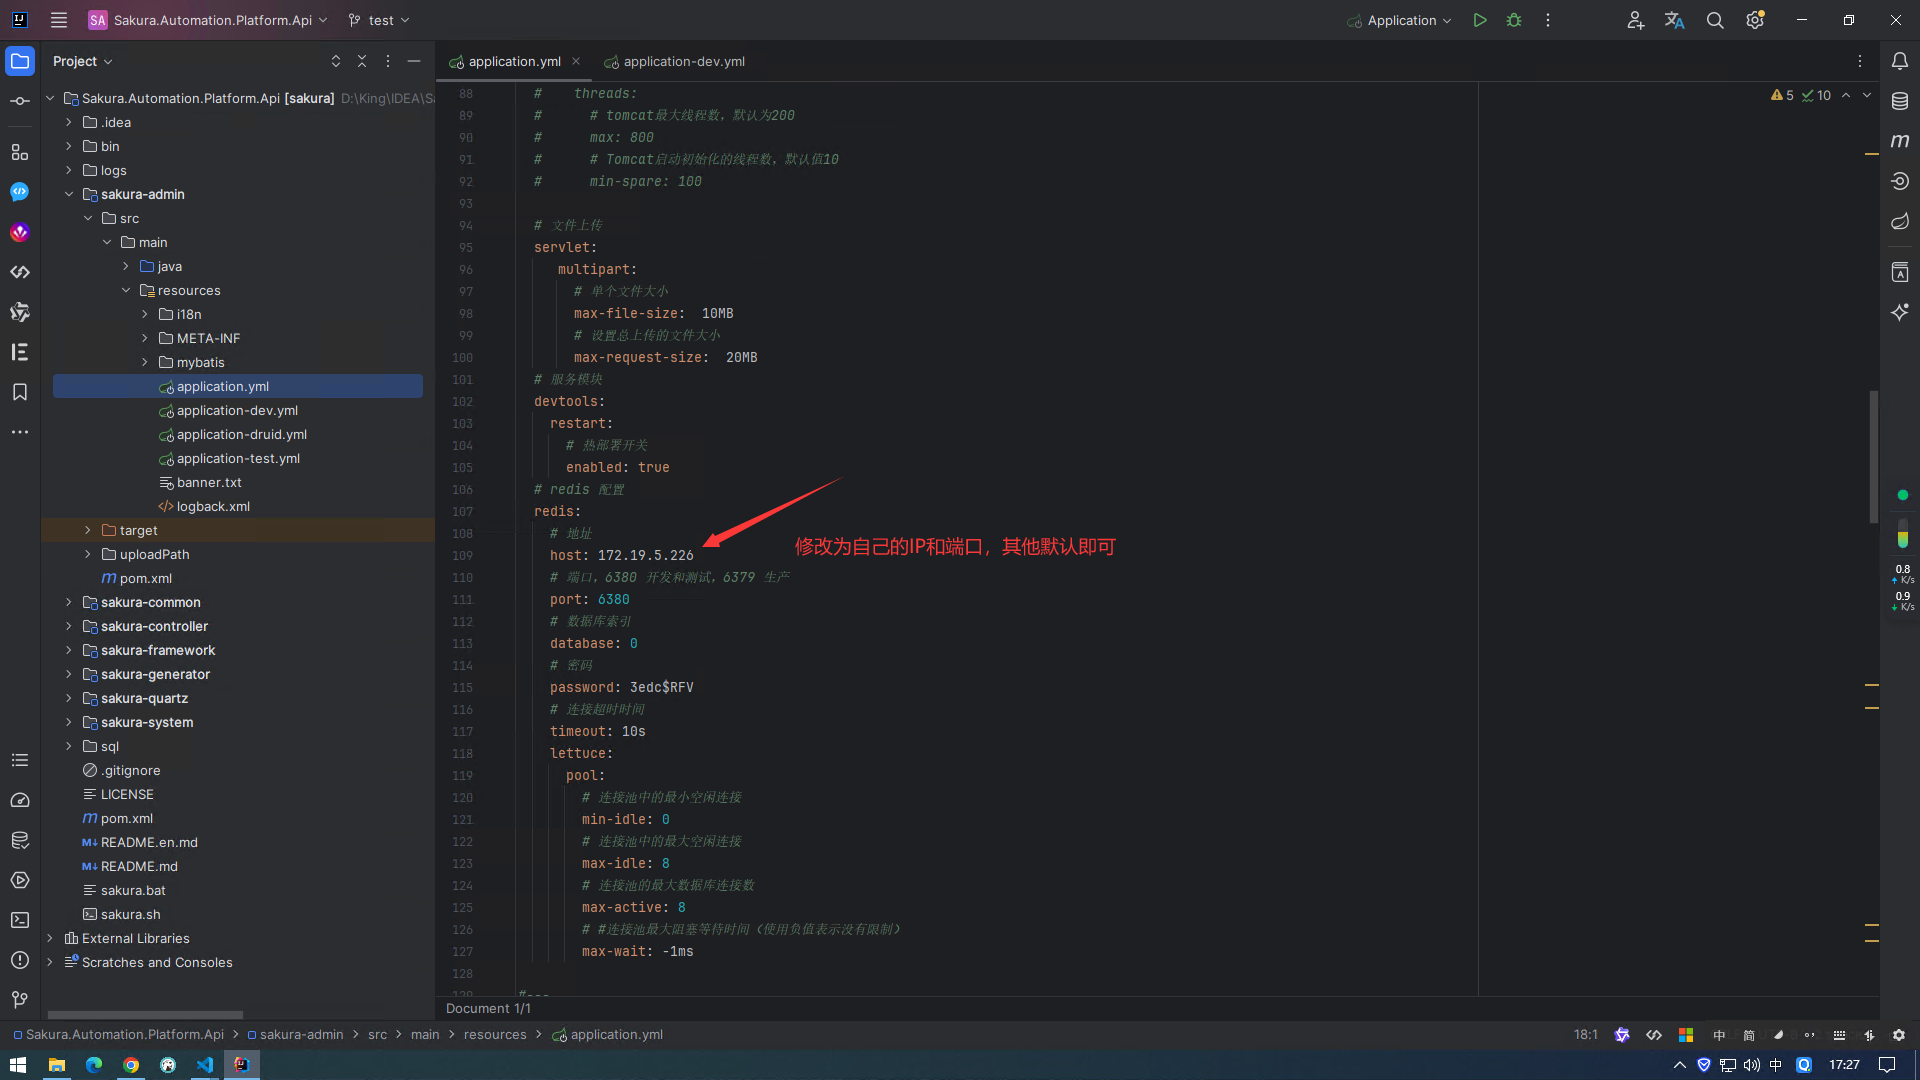The height and width of the screenshot is (1080, 1920).
Task: Expand the target folder
Action: point(88,530)
